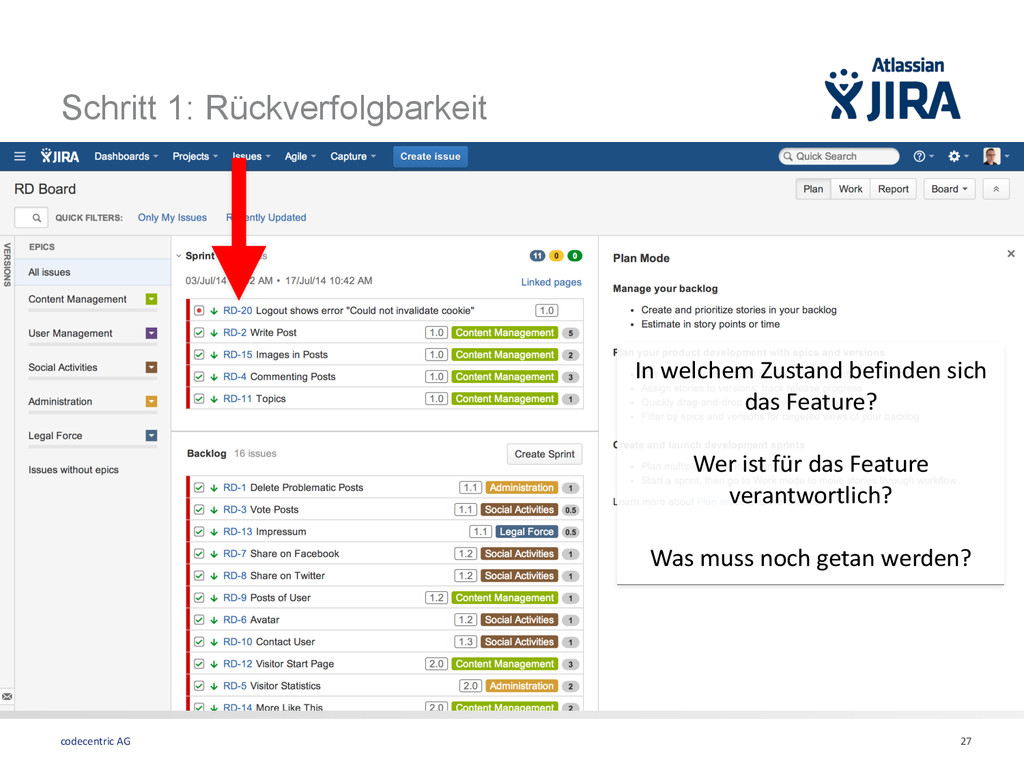
Task: Switch to Report mode tab
Action: [893, 189]
